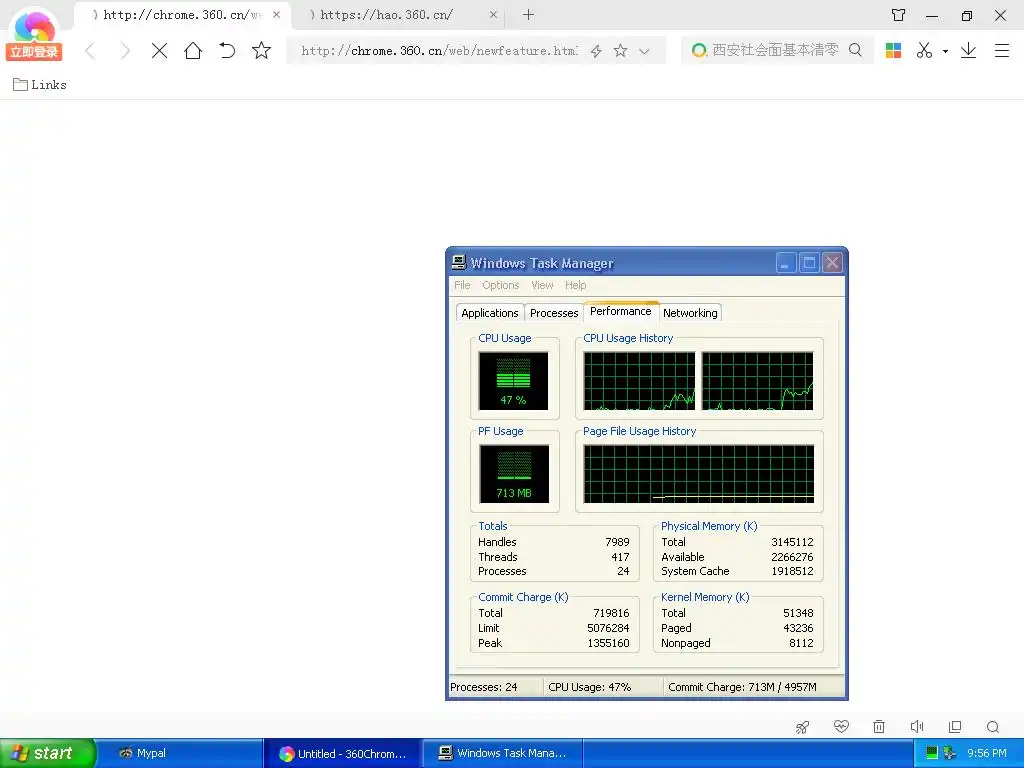Viewport: 1024px width, 768px height.
Task: Stop loading with the X button
Action: point(159,51)
